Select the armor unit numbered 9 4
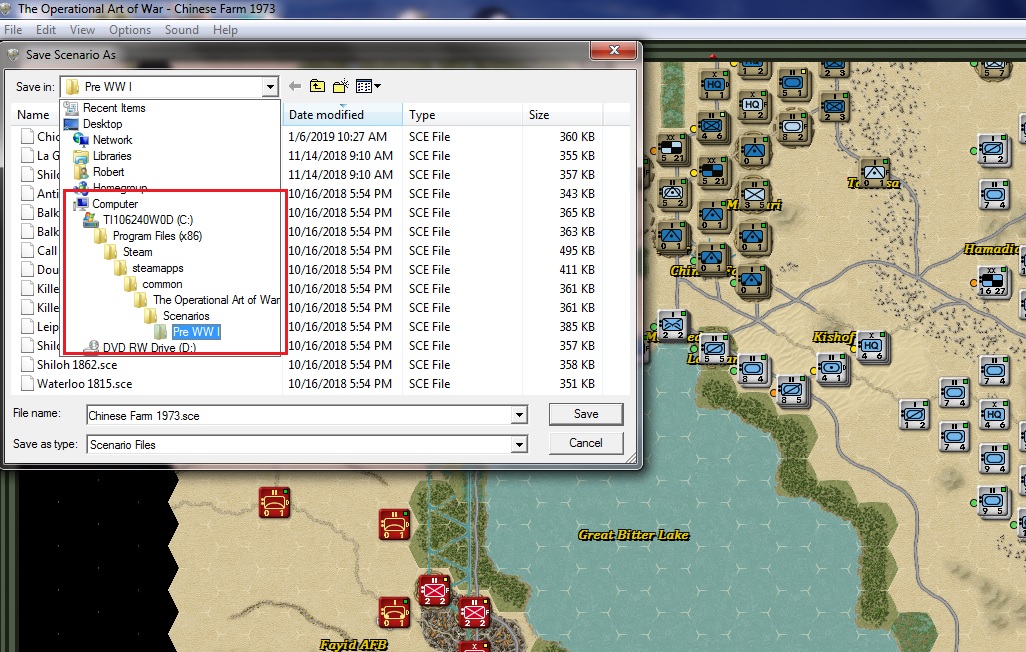The width and height of the screenshot is (1026, 652). [x=994, y=458]
